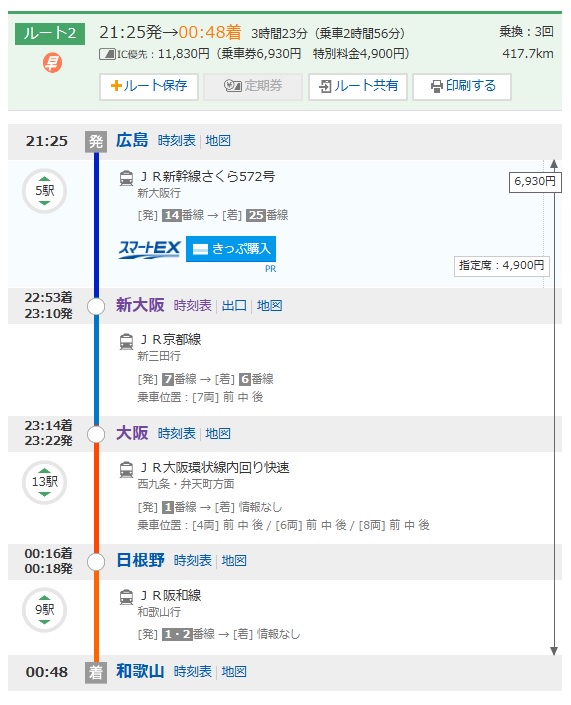This screenshot has height=705, width=571.
Task: Expand the 9駅 stops on 阪和線
Action: click(45, 610)
